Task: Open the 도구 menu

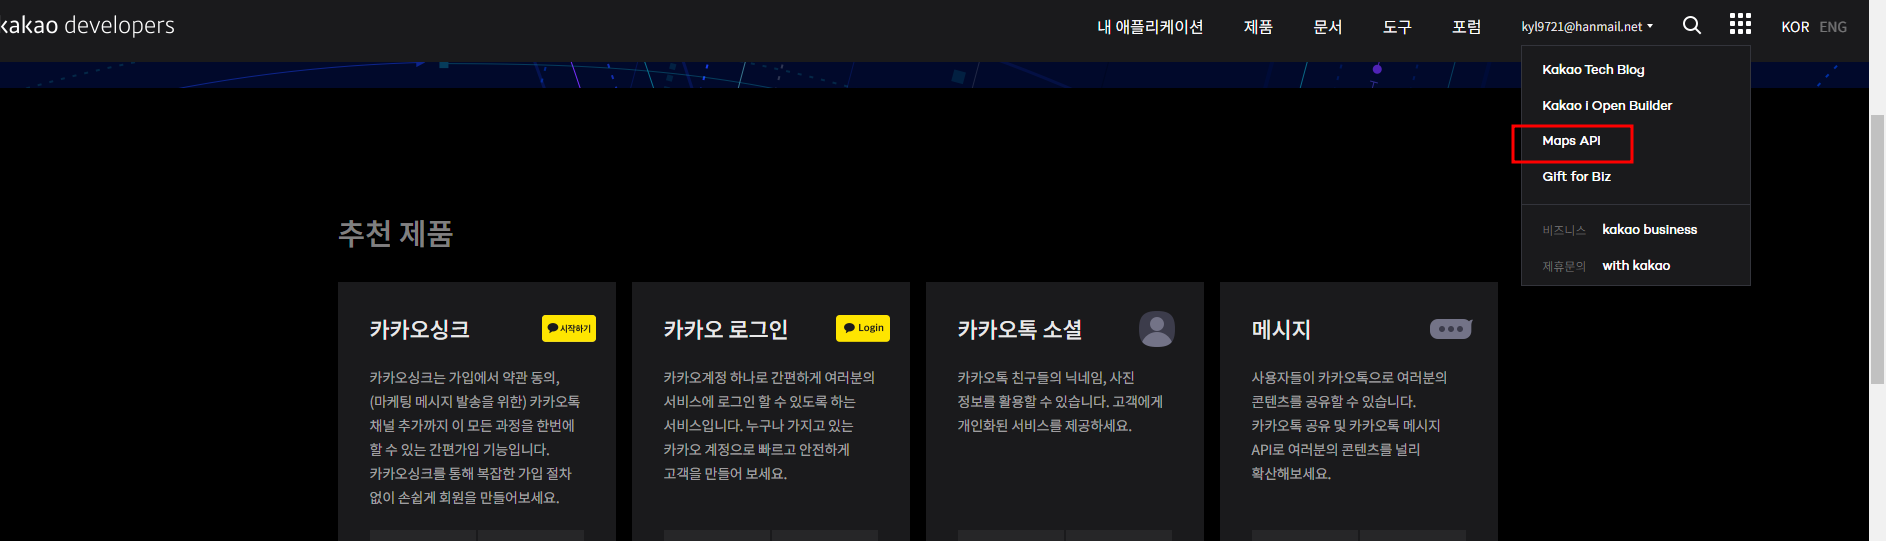Action: 1397,27
